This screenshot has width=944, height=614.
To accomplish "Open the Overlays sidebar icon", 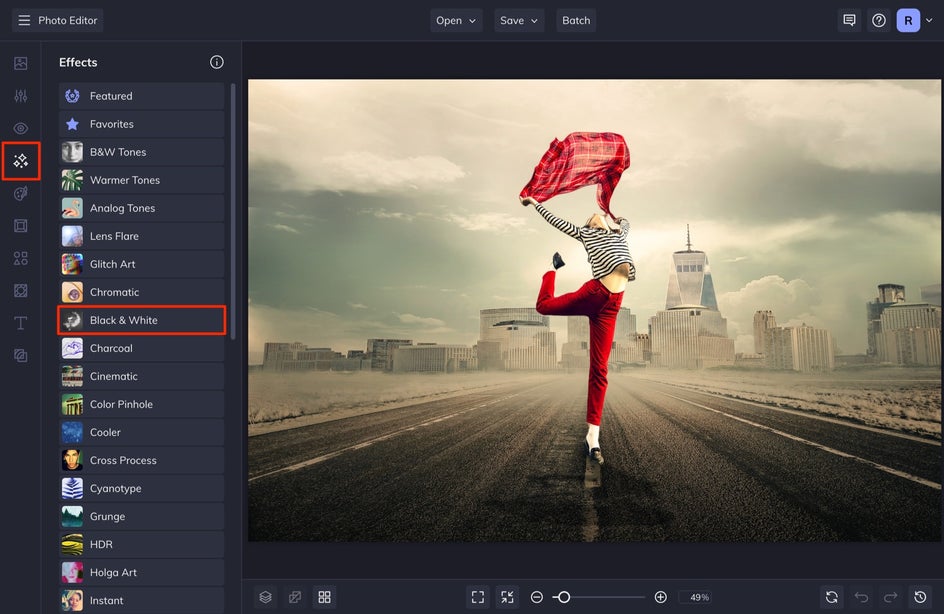I will (x=20, y=291).
